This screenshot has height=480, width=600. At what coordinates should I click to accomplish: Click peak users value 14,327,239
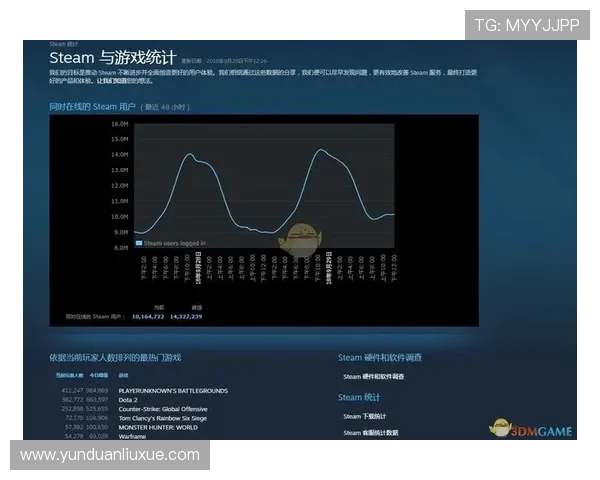coord(186,317)
